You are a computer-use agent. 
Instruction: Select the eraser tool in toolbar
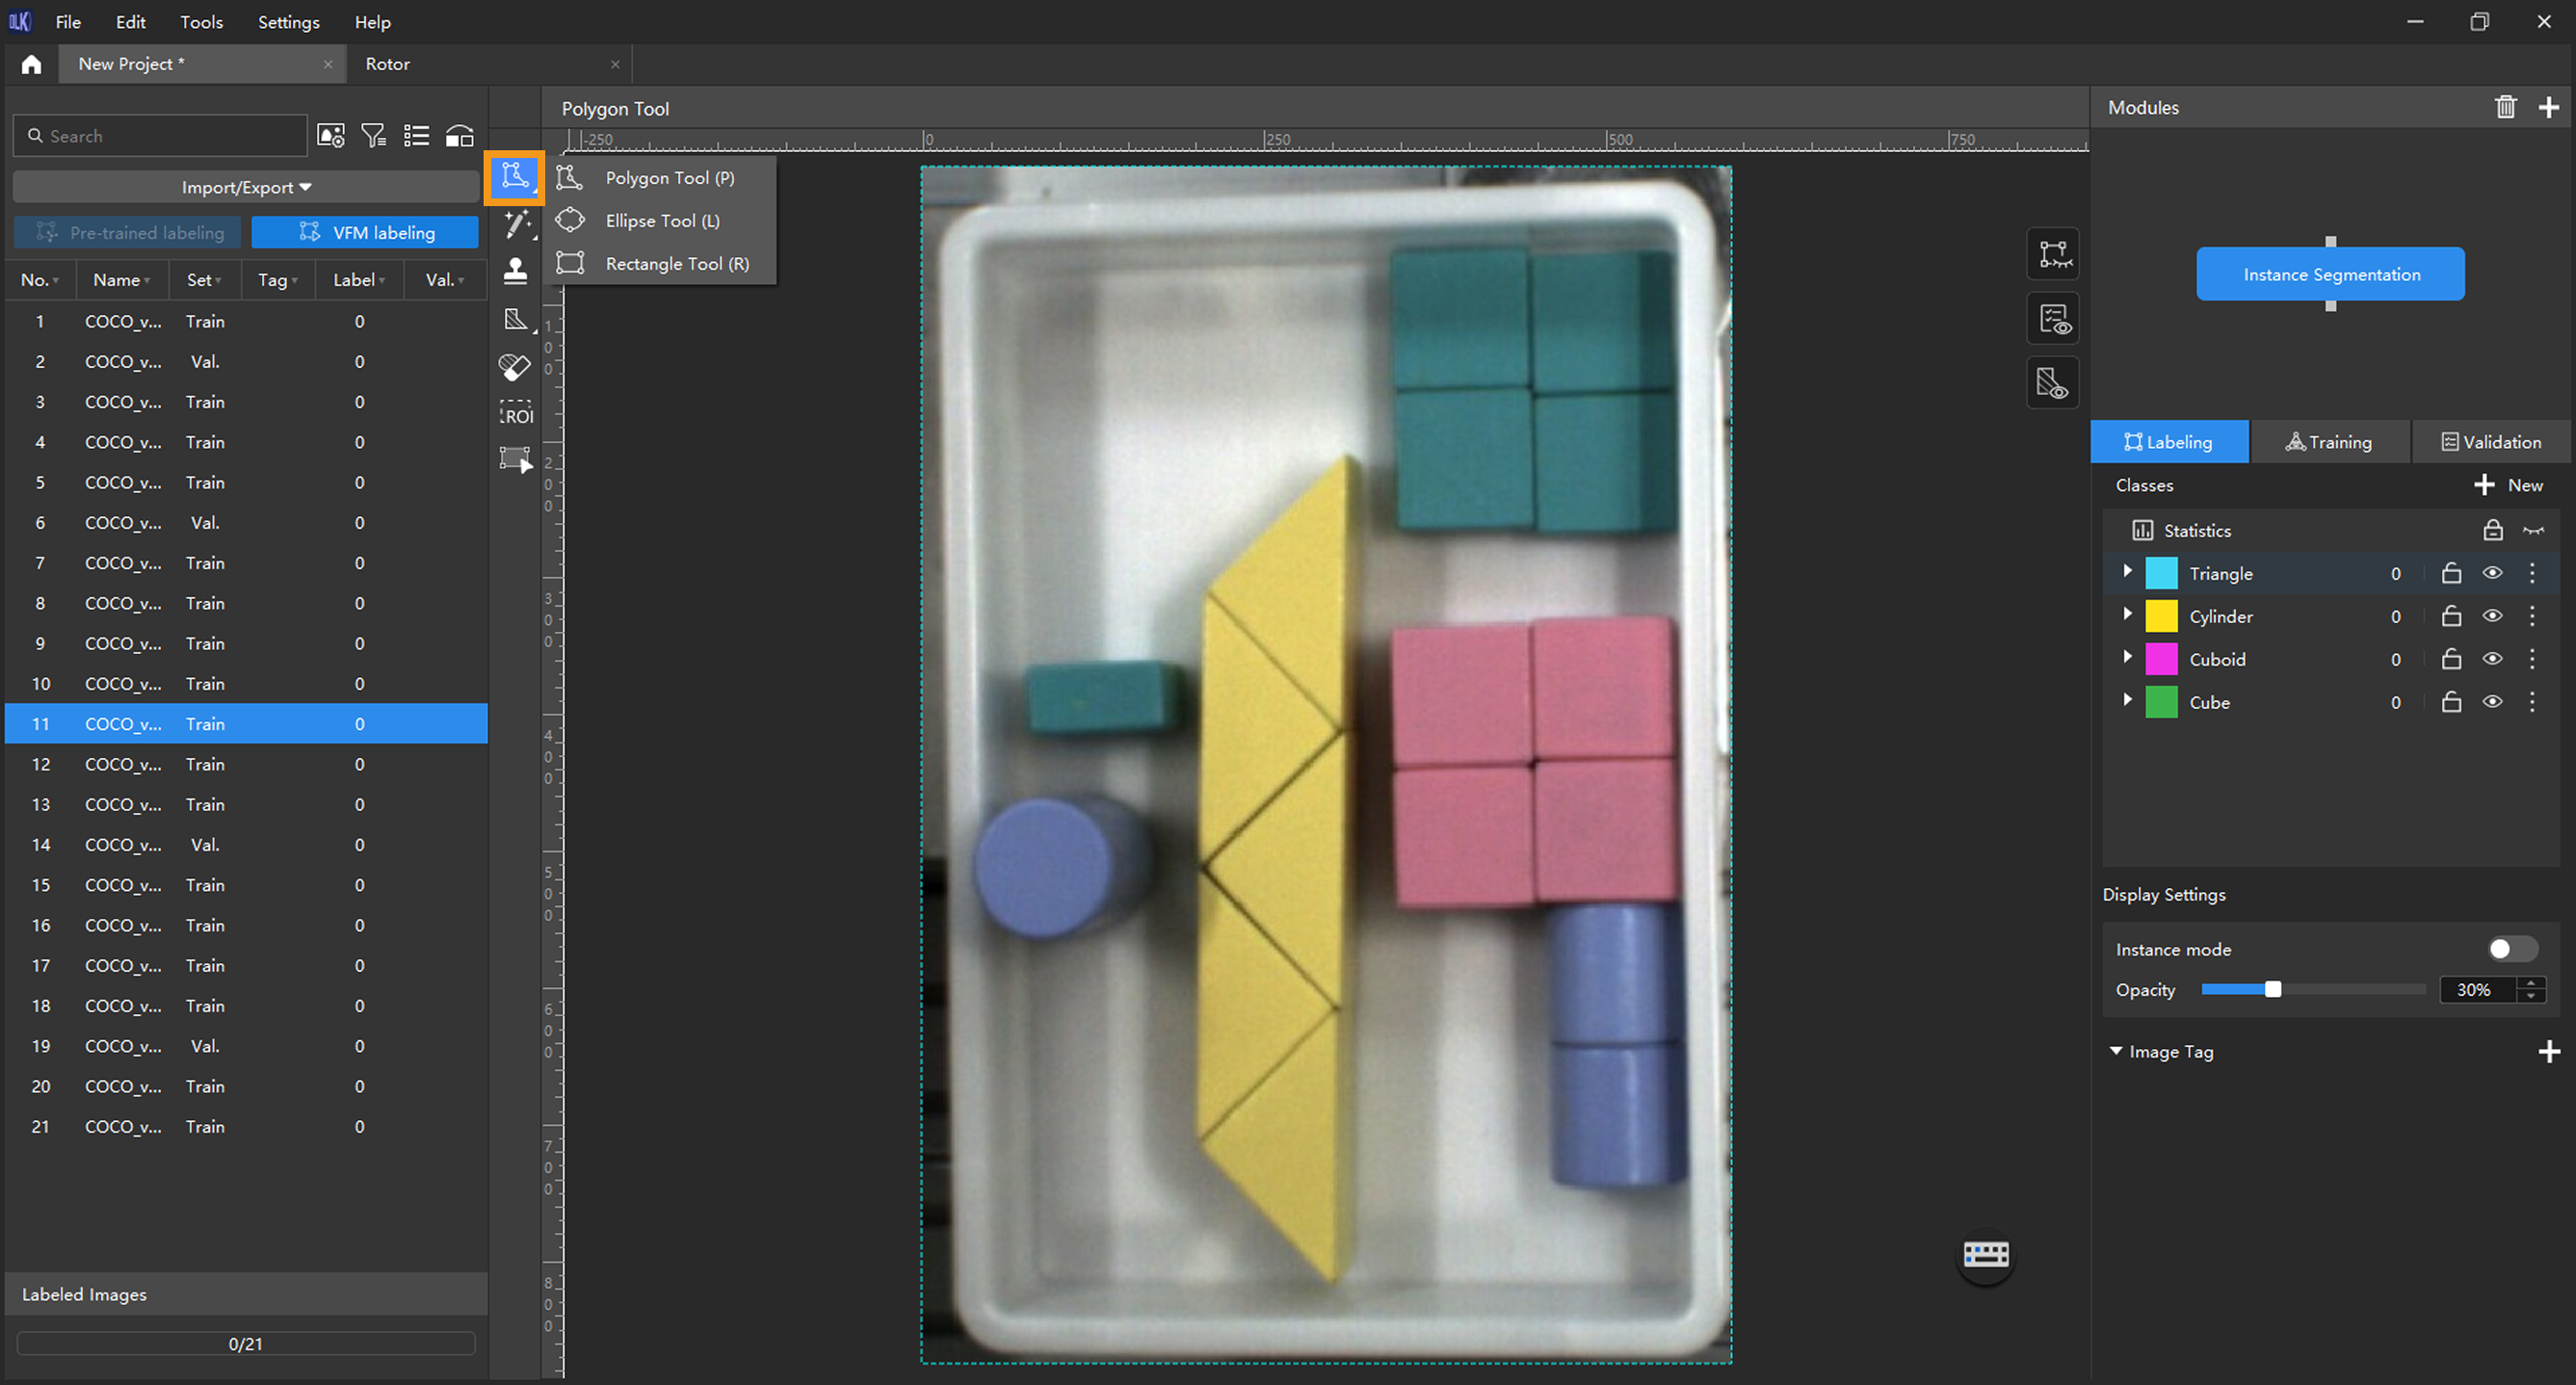click(515, 367)
